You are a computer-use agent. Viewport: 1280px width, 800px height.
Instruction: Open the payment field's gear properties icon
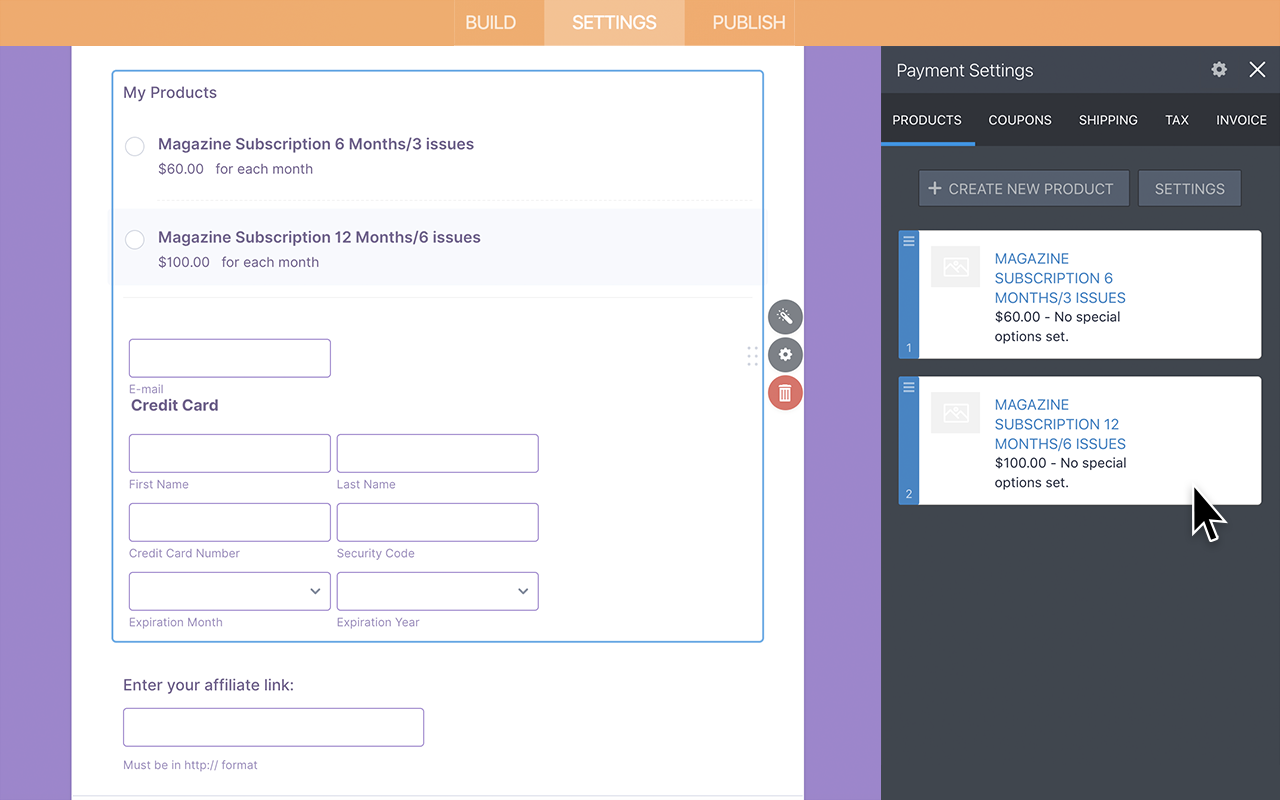coord(785,355)
